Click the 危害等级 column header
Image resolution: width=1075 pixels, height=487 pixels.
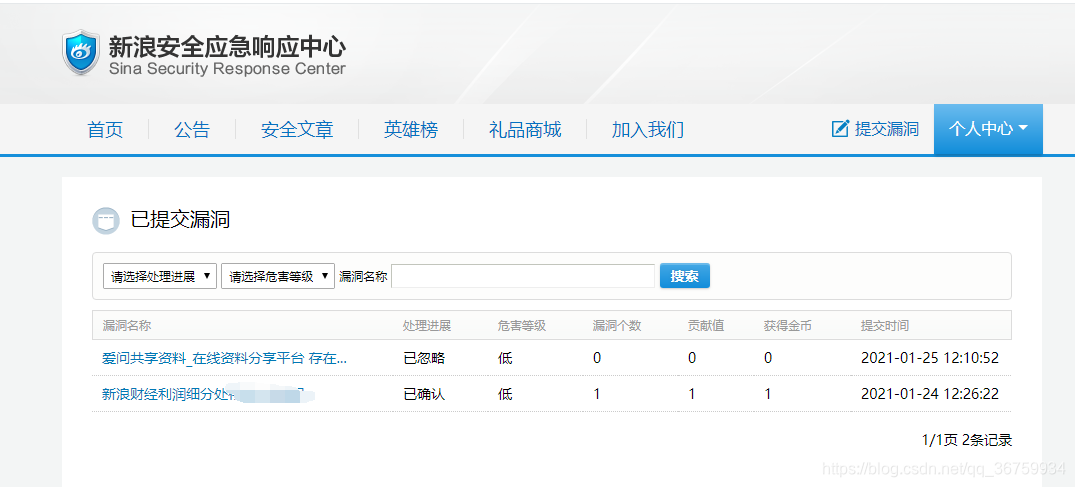click(522, 326)
